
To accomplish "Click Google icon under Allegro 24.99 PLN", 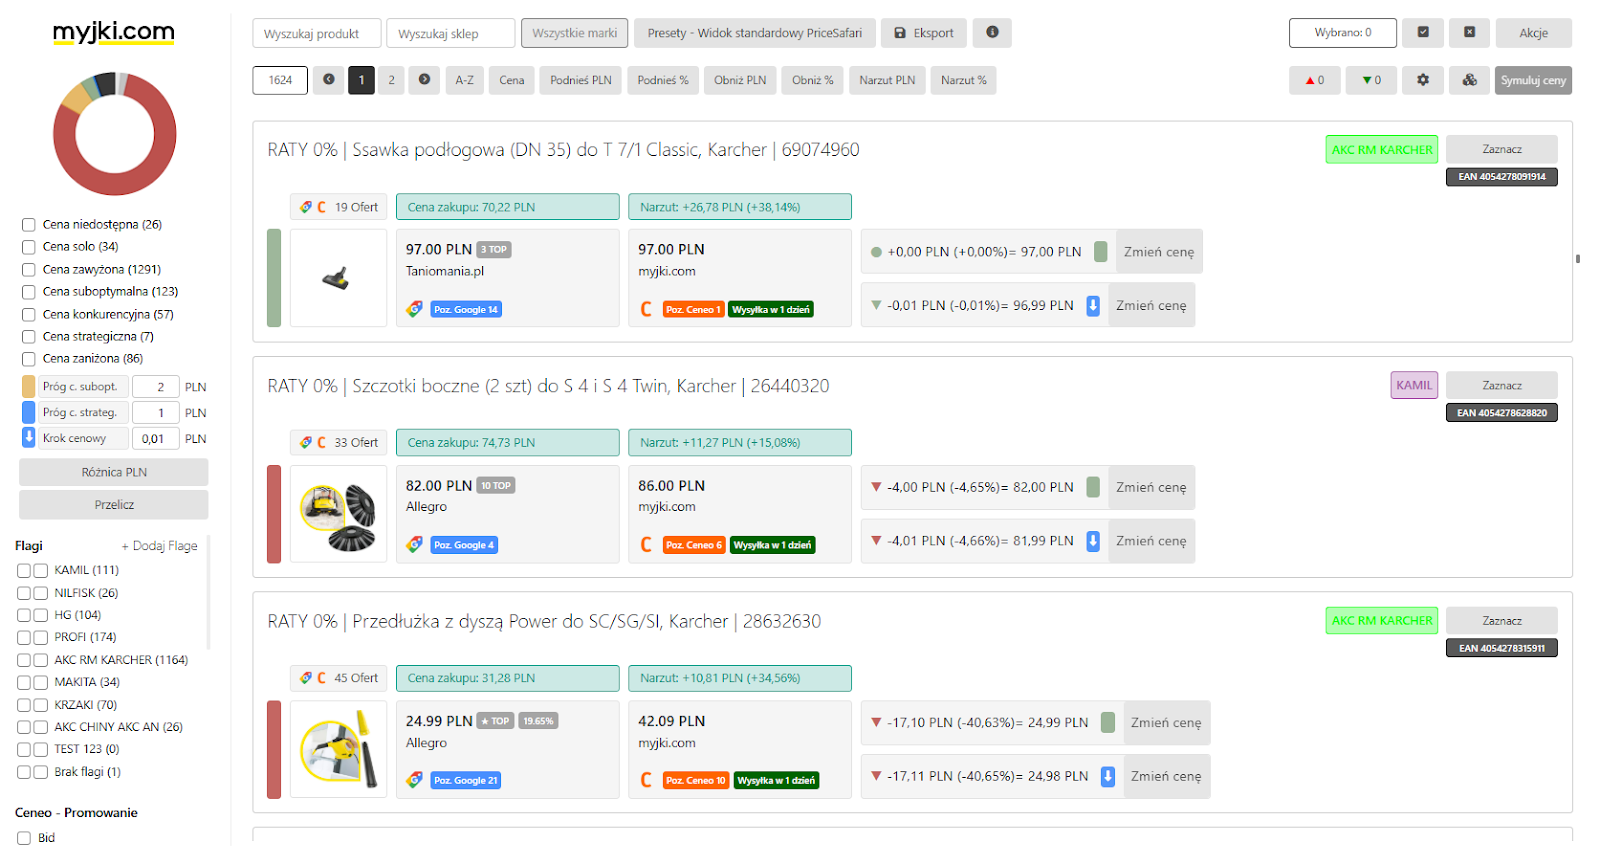I will click(x=414, y=780).
